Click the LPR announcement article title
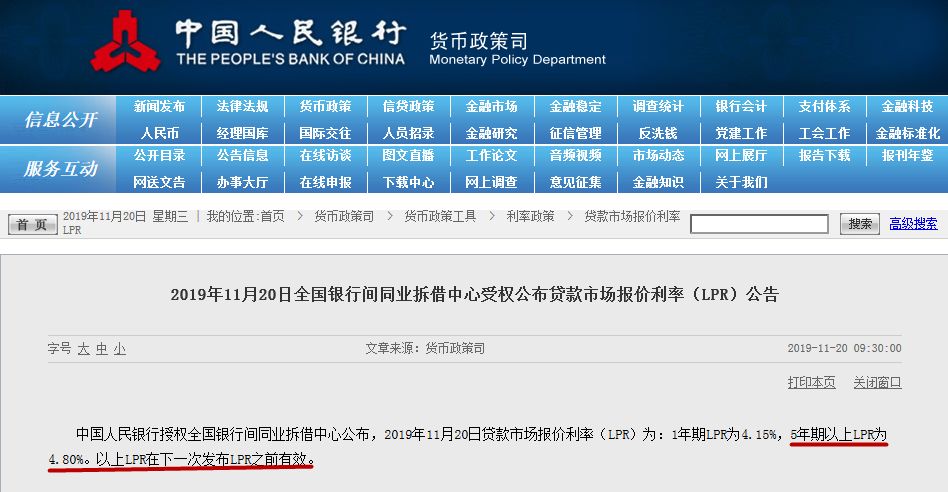Viewport: 948px width, 492px height. (x=475, y=294)
